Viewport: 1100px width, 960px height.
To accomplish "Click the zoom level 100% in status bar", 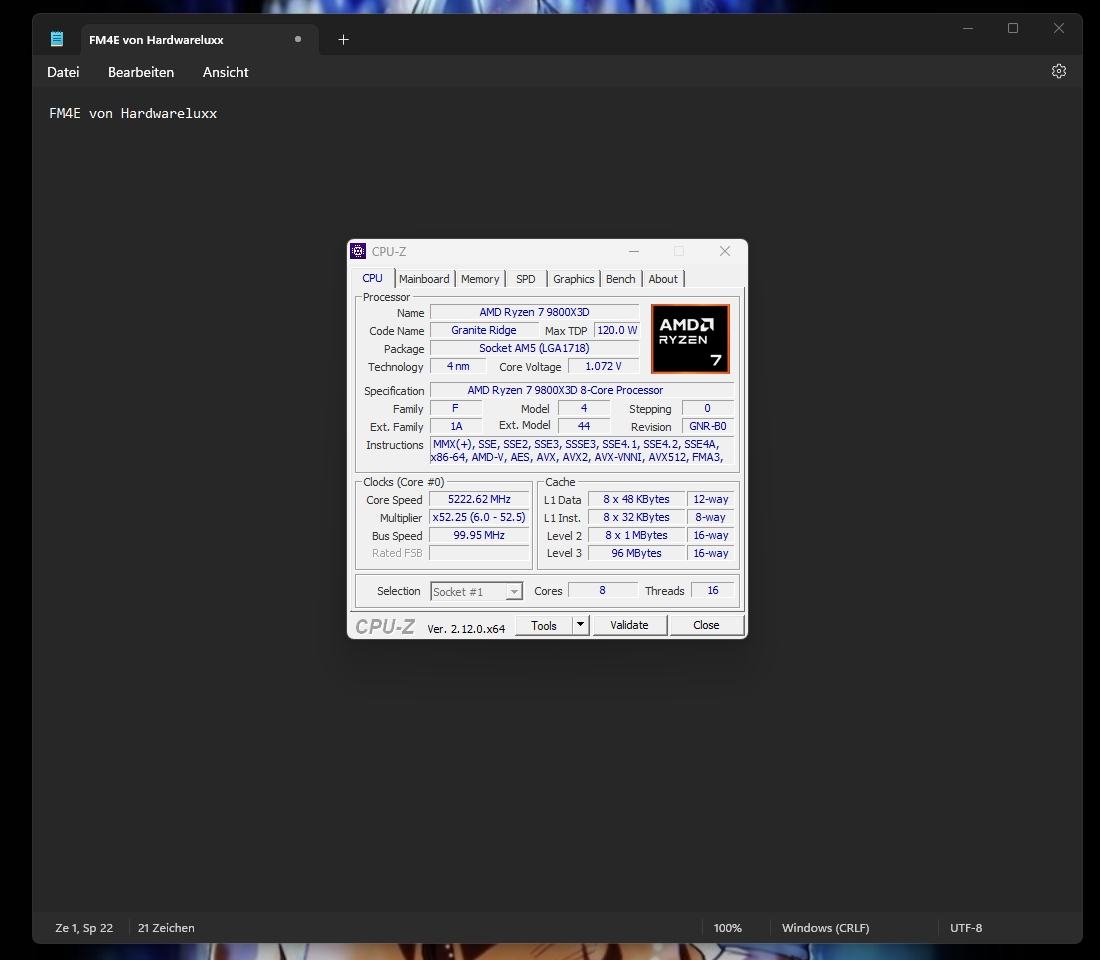I will pyautogui.click(x=727, y=928).
